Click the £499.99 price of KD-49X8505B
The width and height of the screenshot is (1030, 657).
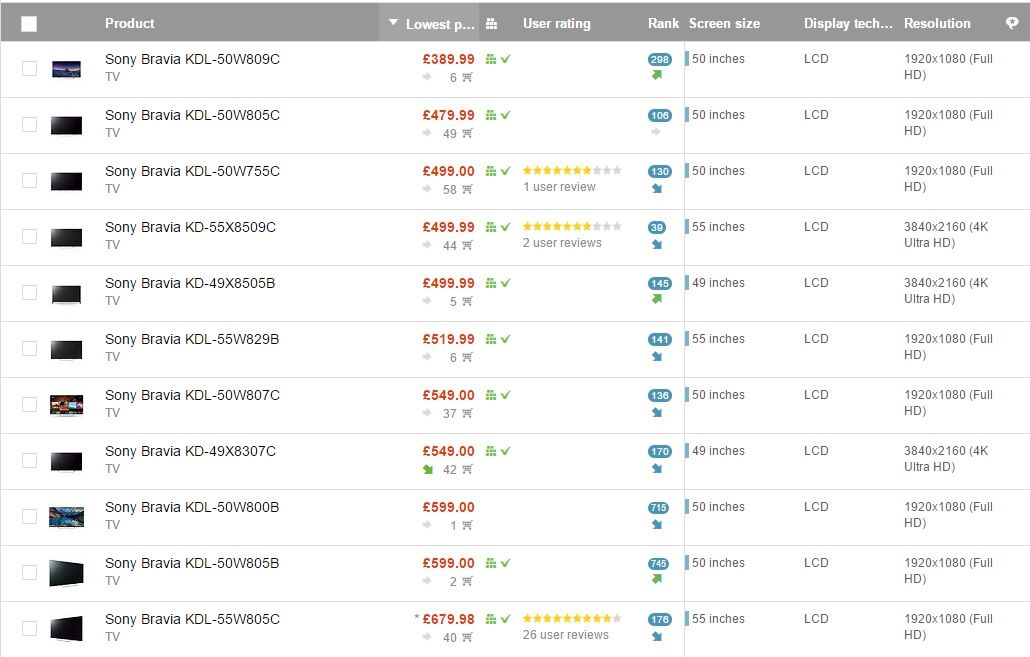point(448,283)
